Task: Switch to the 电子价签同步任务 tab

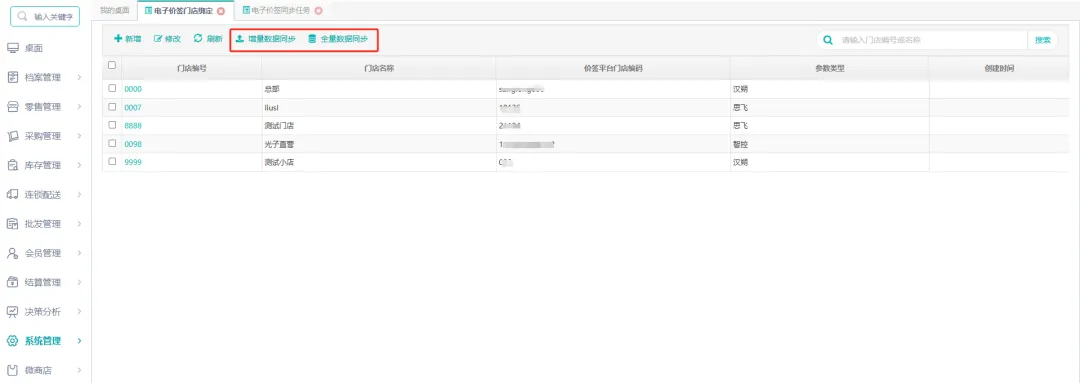Action: 282,11
